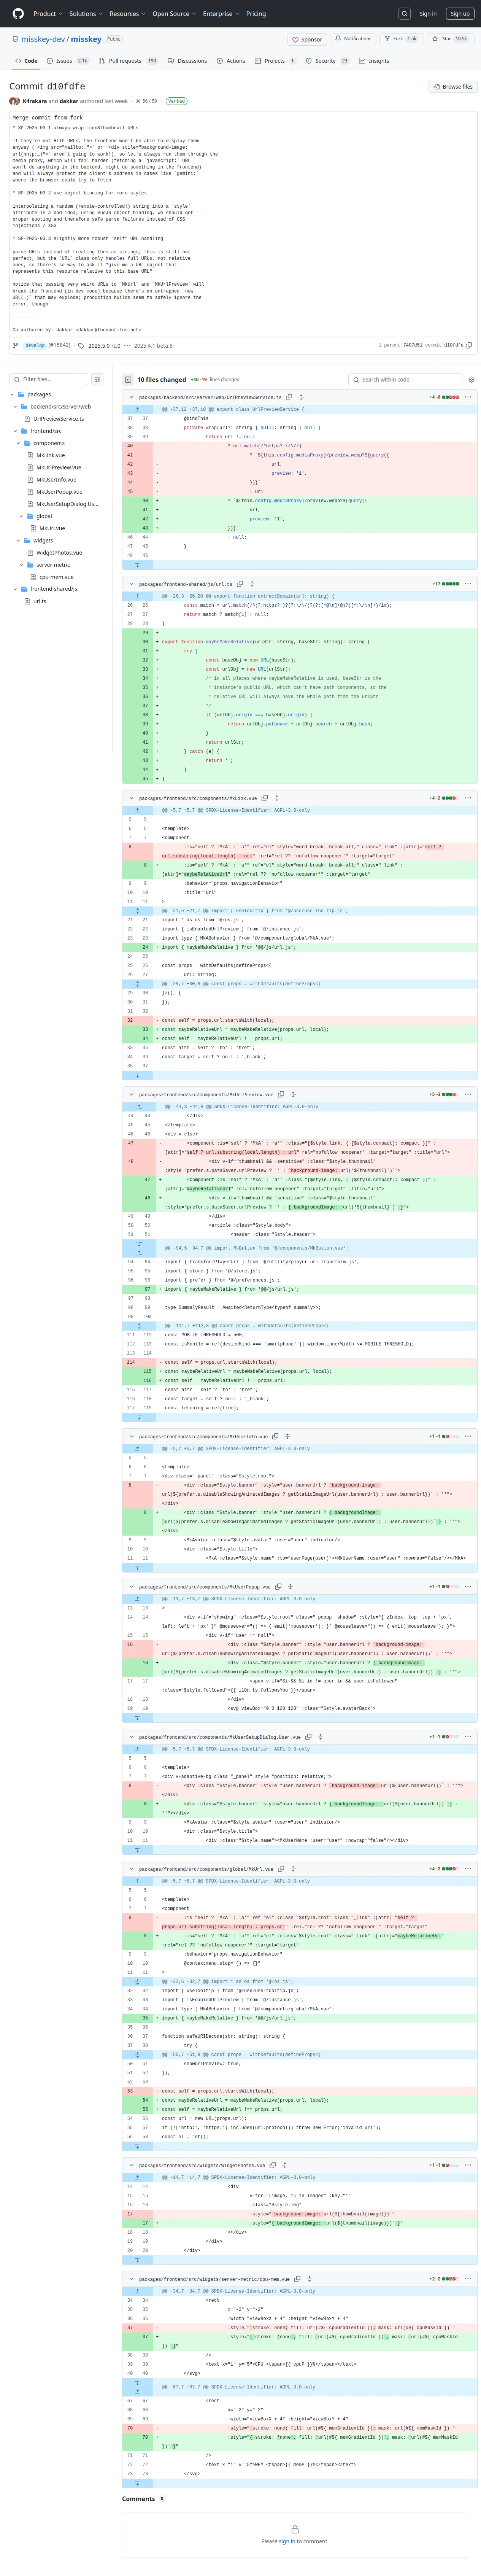Collapse the packages folder in file tree
The image size is (481, 2576).
[x=13, y=394]
